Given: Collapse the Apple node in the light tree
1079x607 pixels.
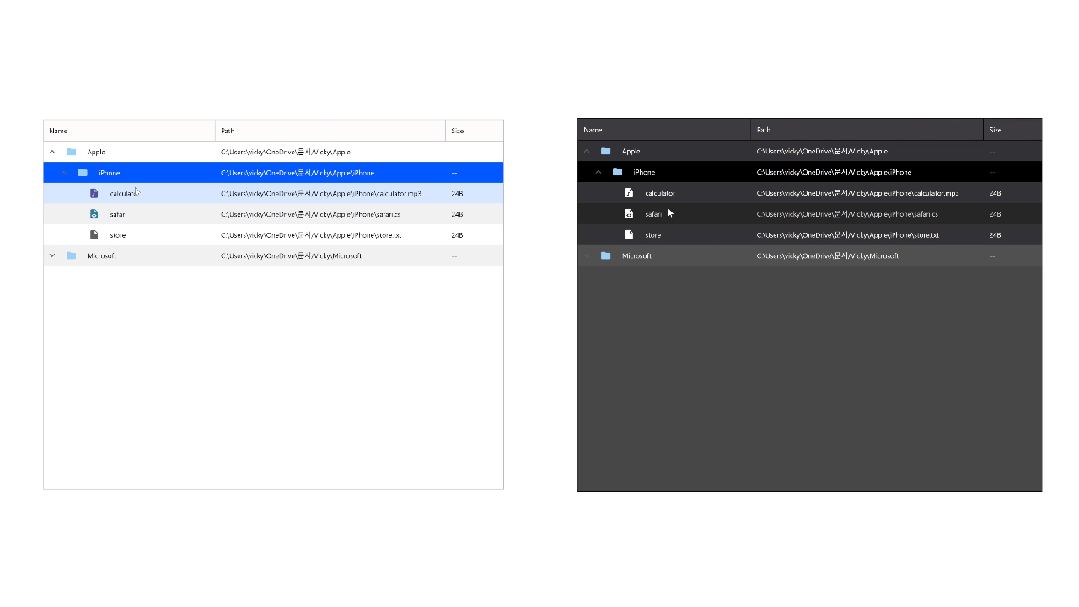Looking at the screenshot, I should pos(52,151).
